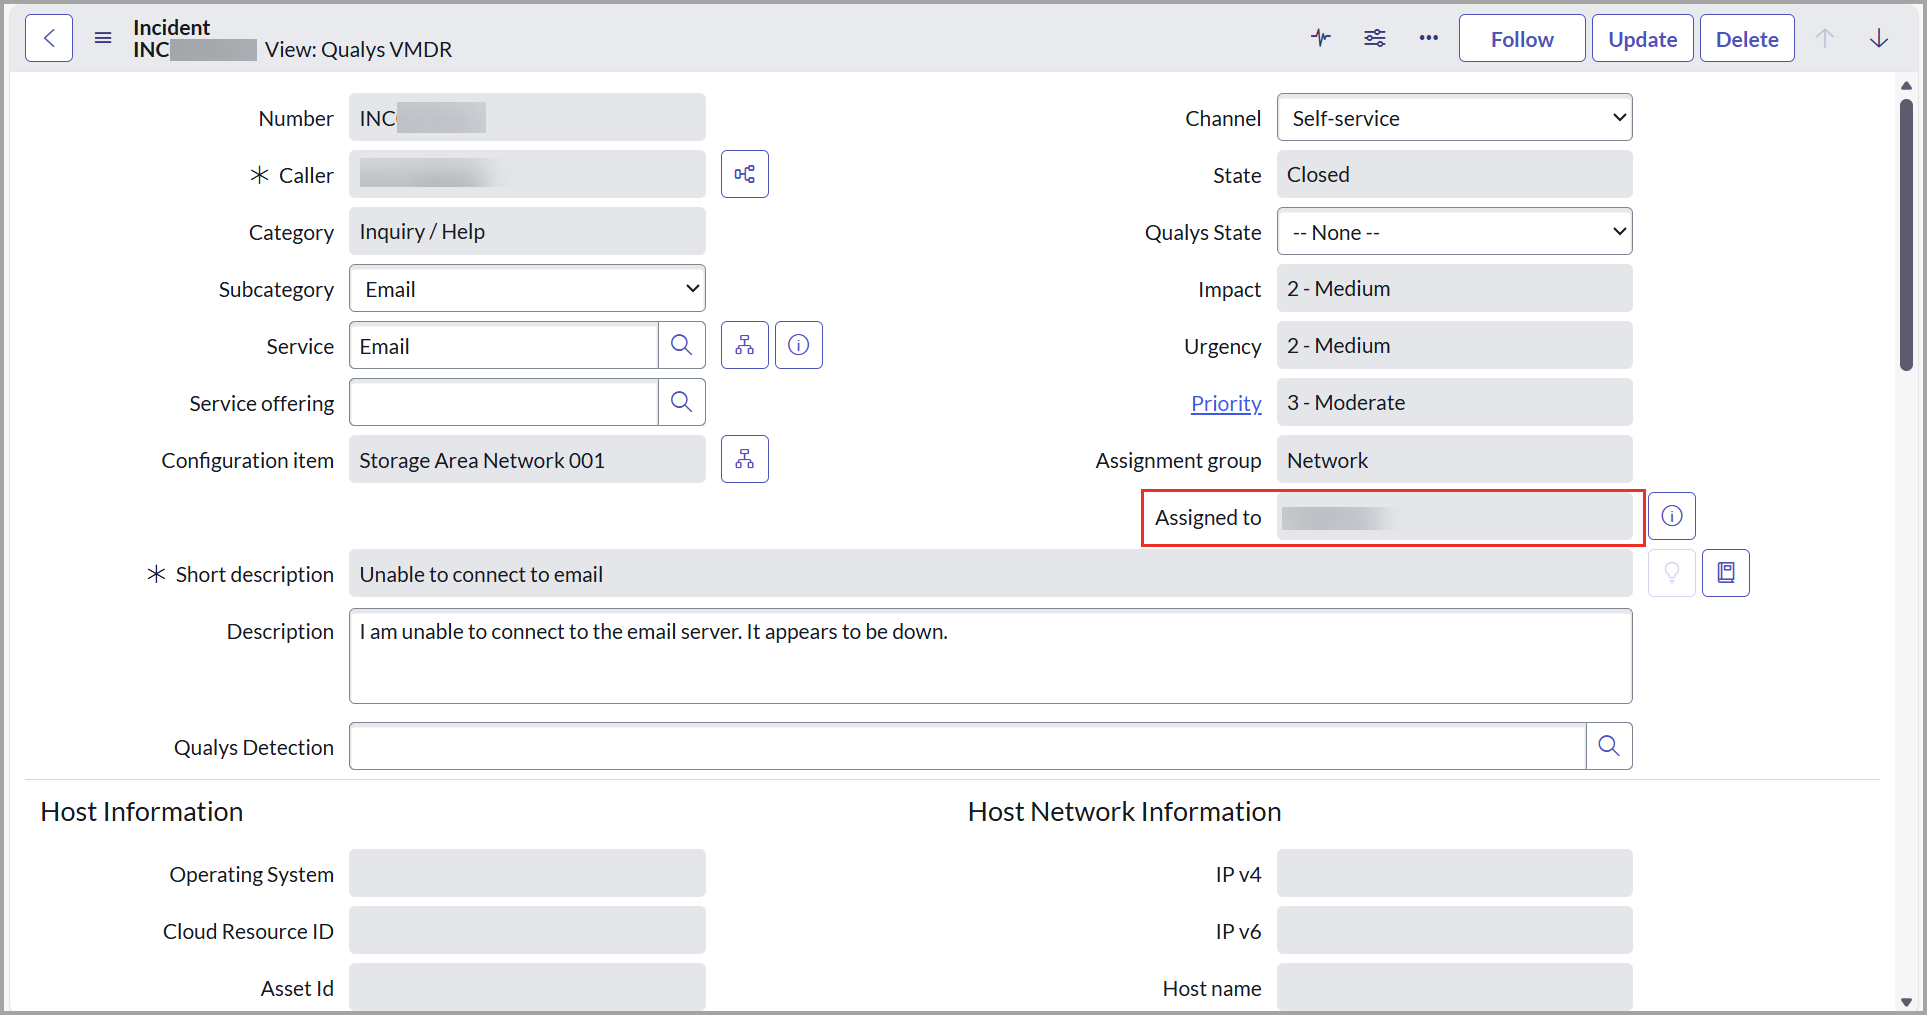Open the Priority link
The height and width of the screenshot is (1015, 1927).
click(x=1226, y=403)
